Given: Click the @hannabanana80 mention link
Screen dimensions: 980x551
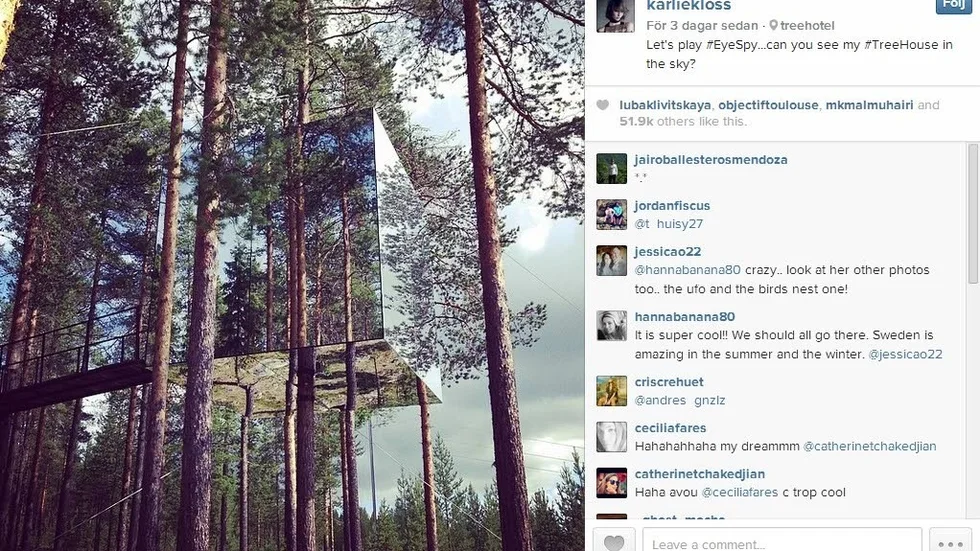Looking at the screenshot, I should (x=688, y=270).
